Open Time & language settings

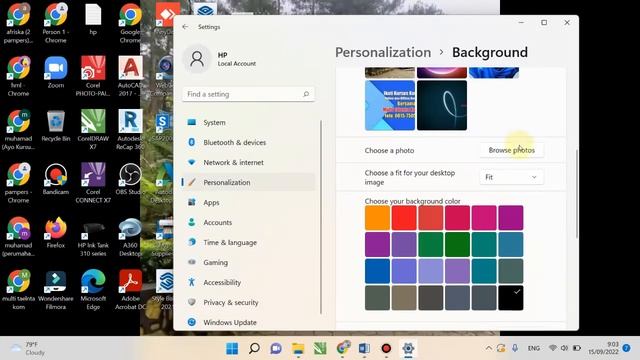coord(248,242)
